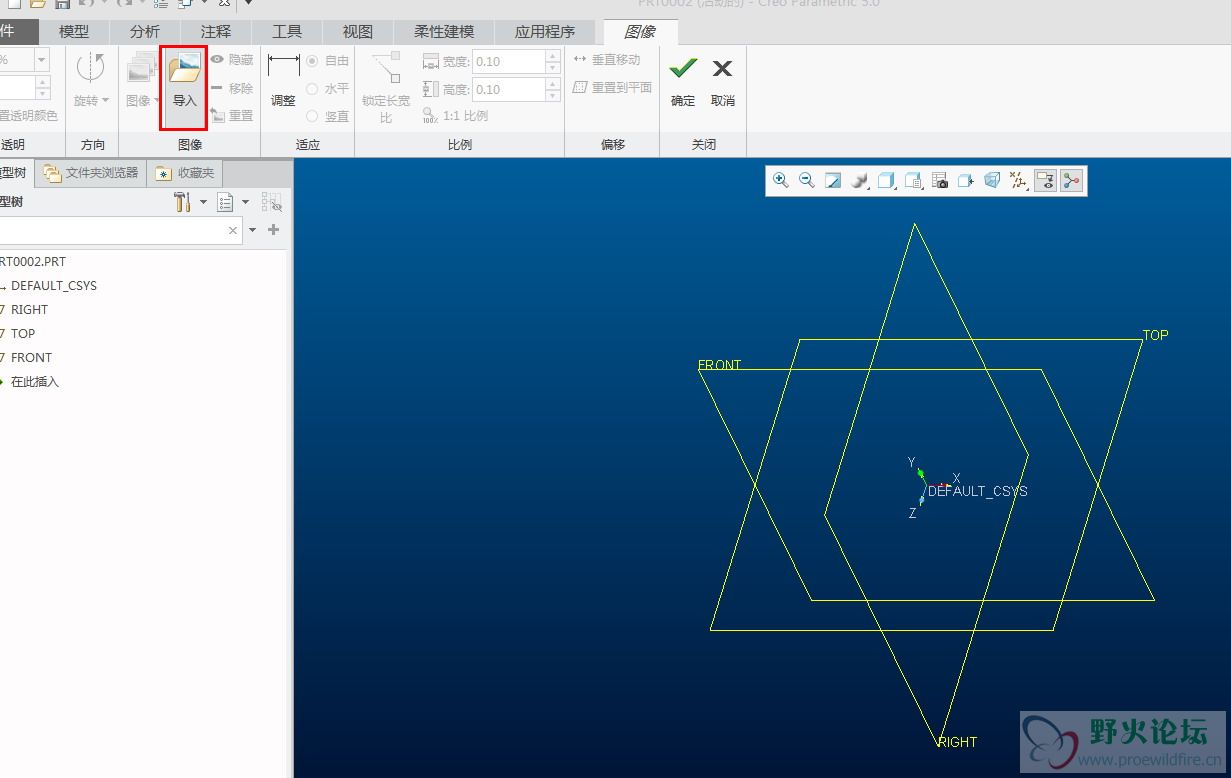Image resolution: width=1231 pixels, height=778 pixels.
Task: Select the TOP plane tree item
Action: pyautogui.click(x=23, y=333)
